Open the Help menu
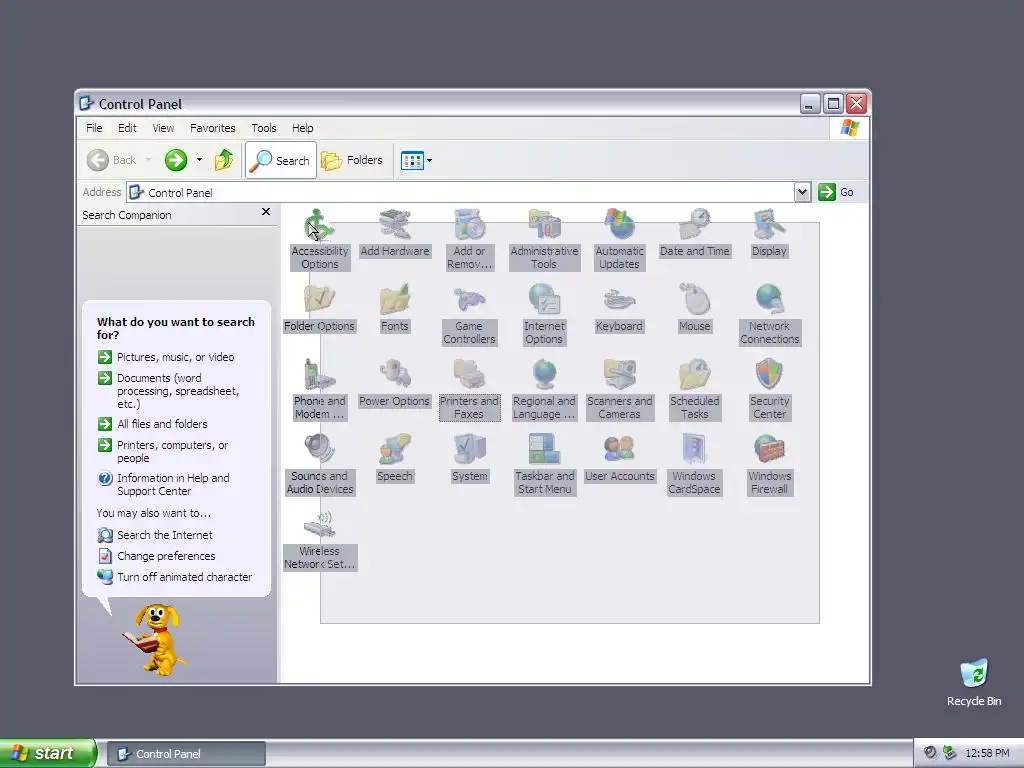 (302, 128)
